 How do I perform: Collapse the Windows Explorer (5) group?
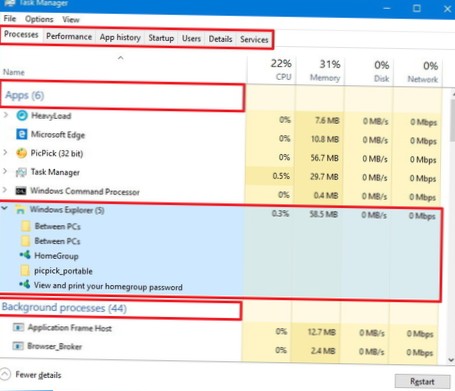4,208
